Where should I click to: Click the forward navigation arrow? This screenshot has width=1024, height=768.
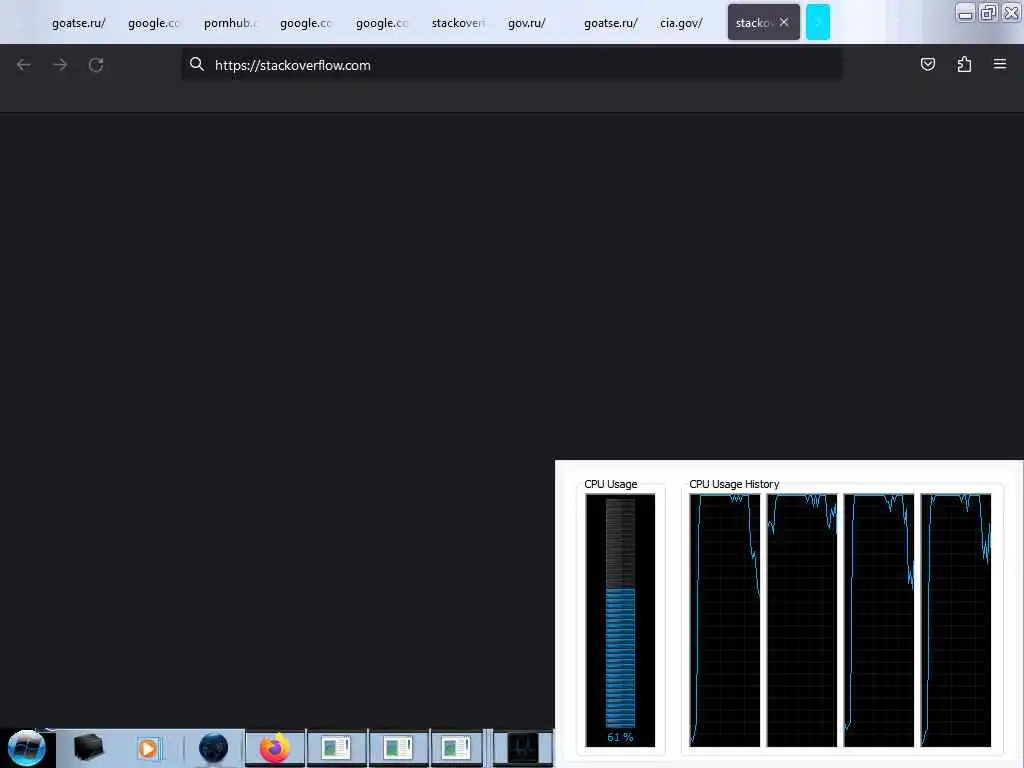point(60,65)
